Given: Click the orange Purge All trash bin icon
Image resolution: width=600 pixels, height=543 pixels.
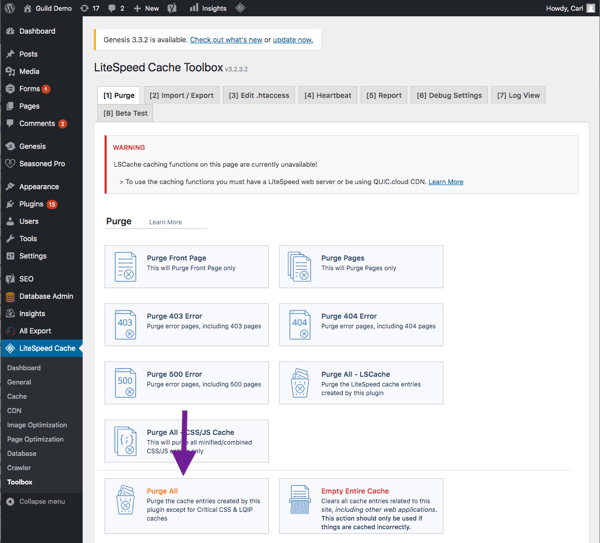Looking at the screenshot, I should point(126,500).
